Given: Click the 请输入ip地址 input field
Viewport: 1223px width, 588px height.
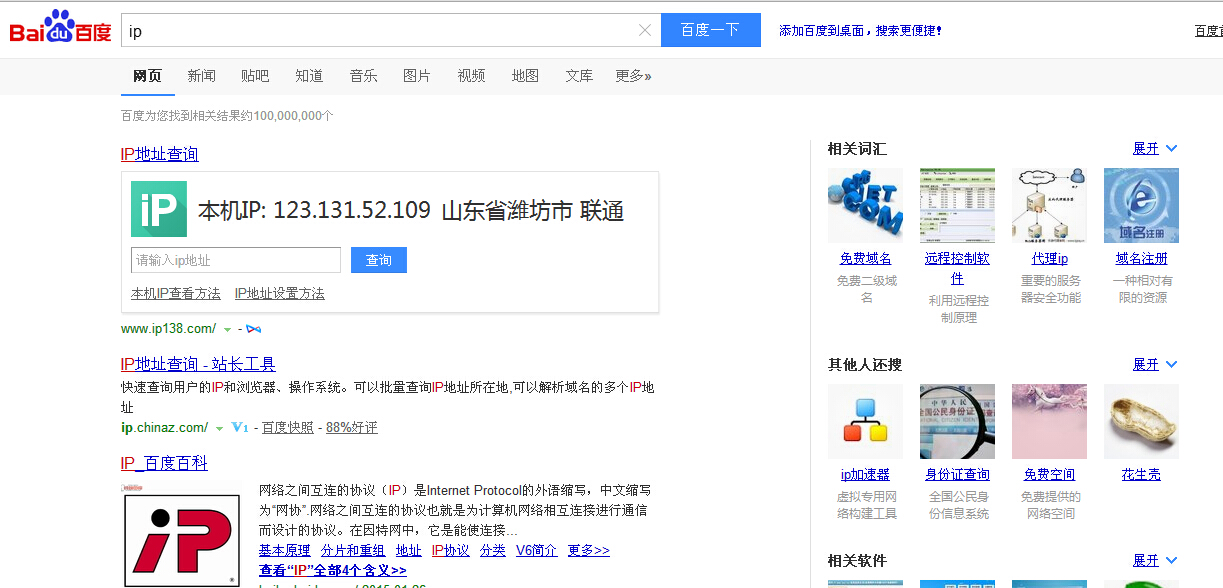Looking at the screenshot, I should click(236, 260).
